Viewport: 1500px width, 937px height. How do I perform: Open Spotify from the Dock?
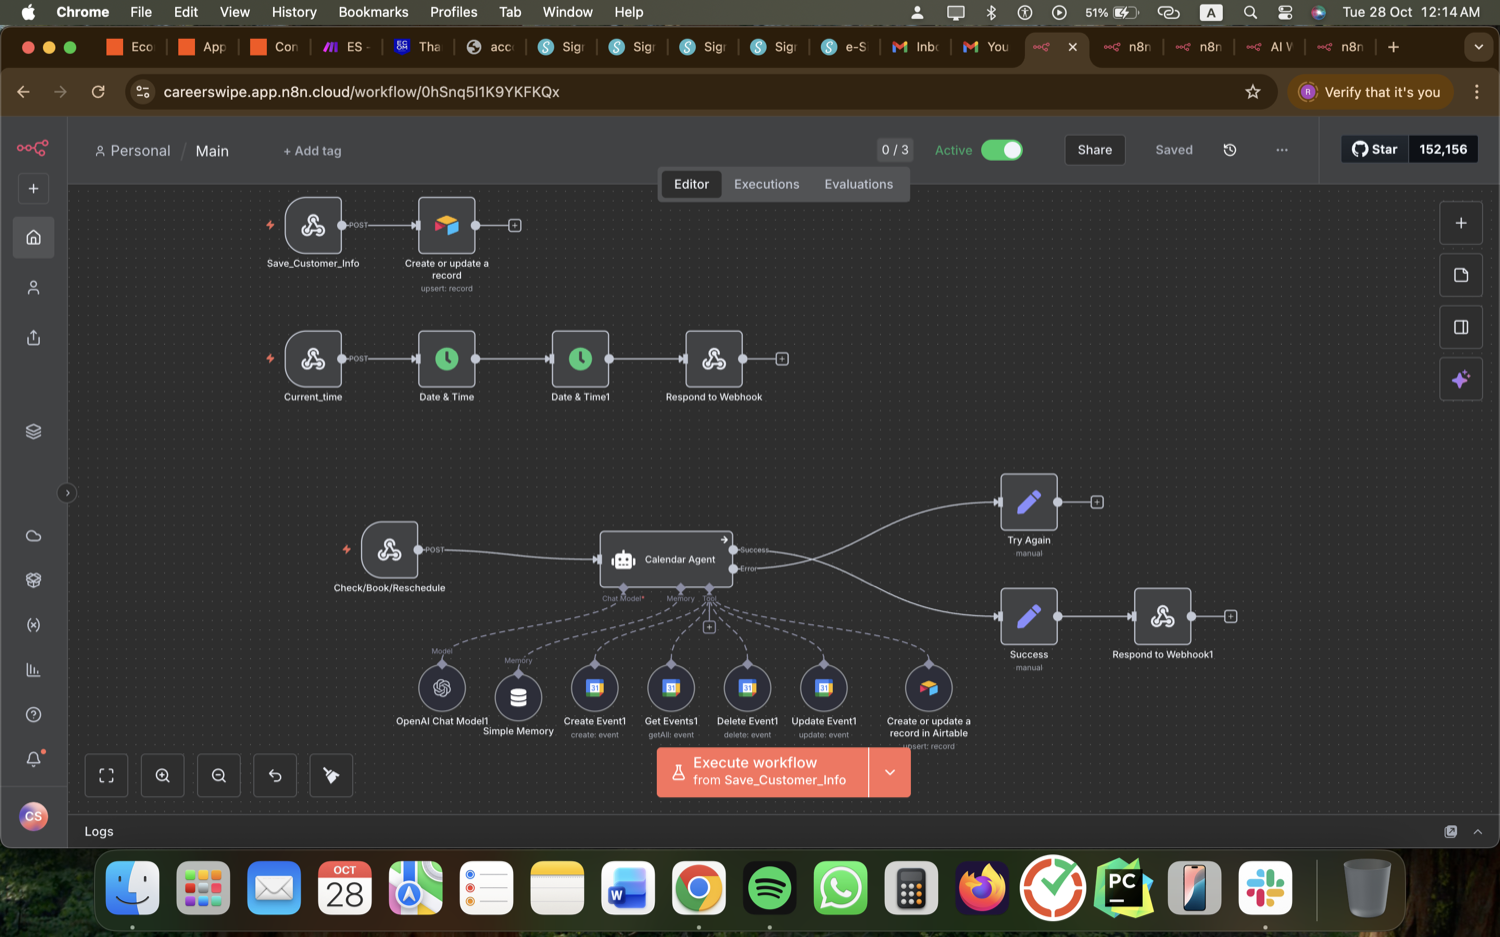tap(769, 888)
